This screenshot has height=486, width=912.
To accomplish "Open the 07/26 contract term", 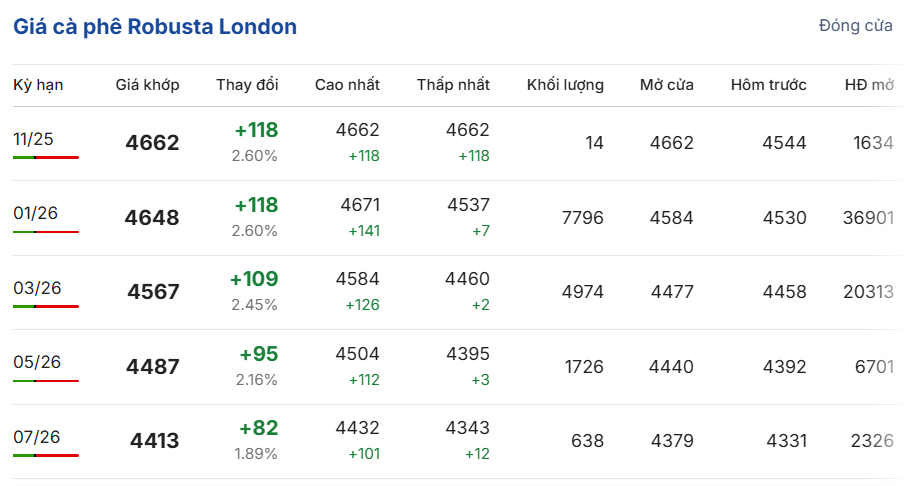I will coord(37,437).
